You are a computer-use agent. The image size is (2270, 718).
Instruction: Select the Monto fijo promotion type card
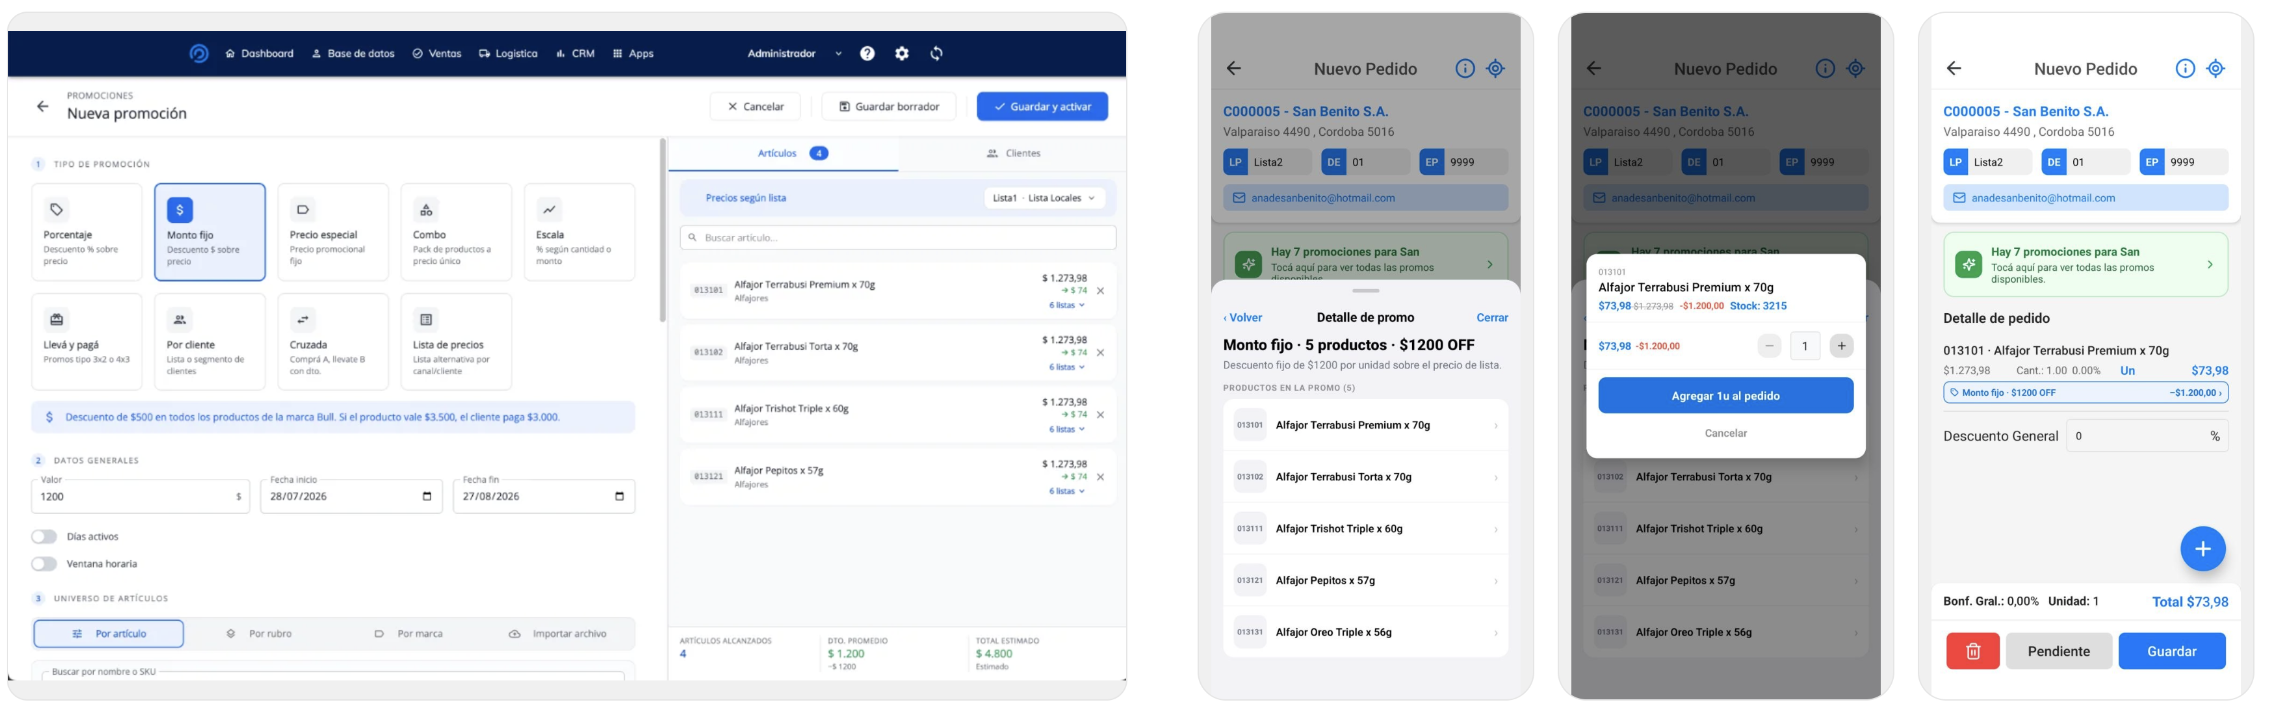(x=210, y=232)
